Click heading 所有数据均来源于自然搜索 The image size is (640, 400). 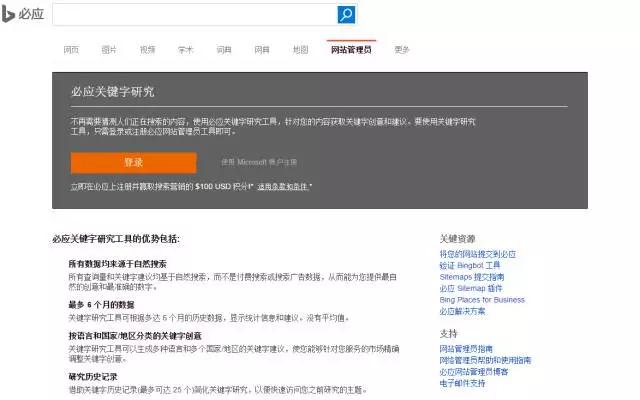click(118, 264)
